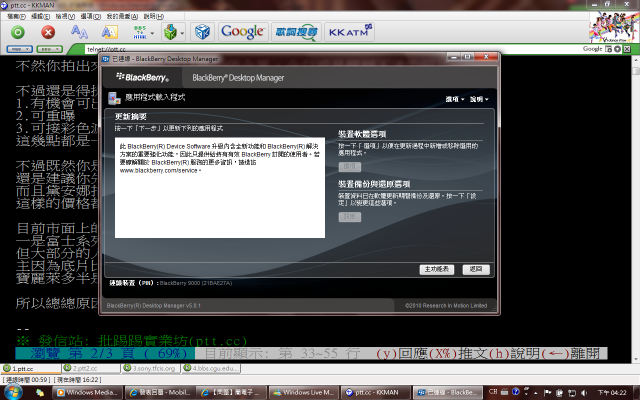Image resolution: width=640 pixels, height=400 pixels.
Task: Click the blue dice cube icon
Action: pyautogui.click(x=202, y=32)
